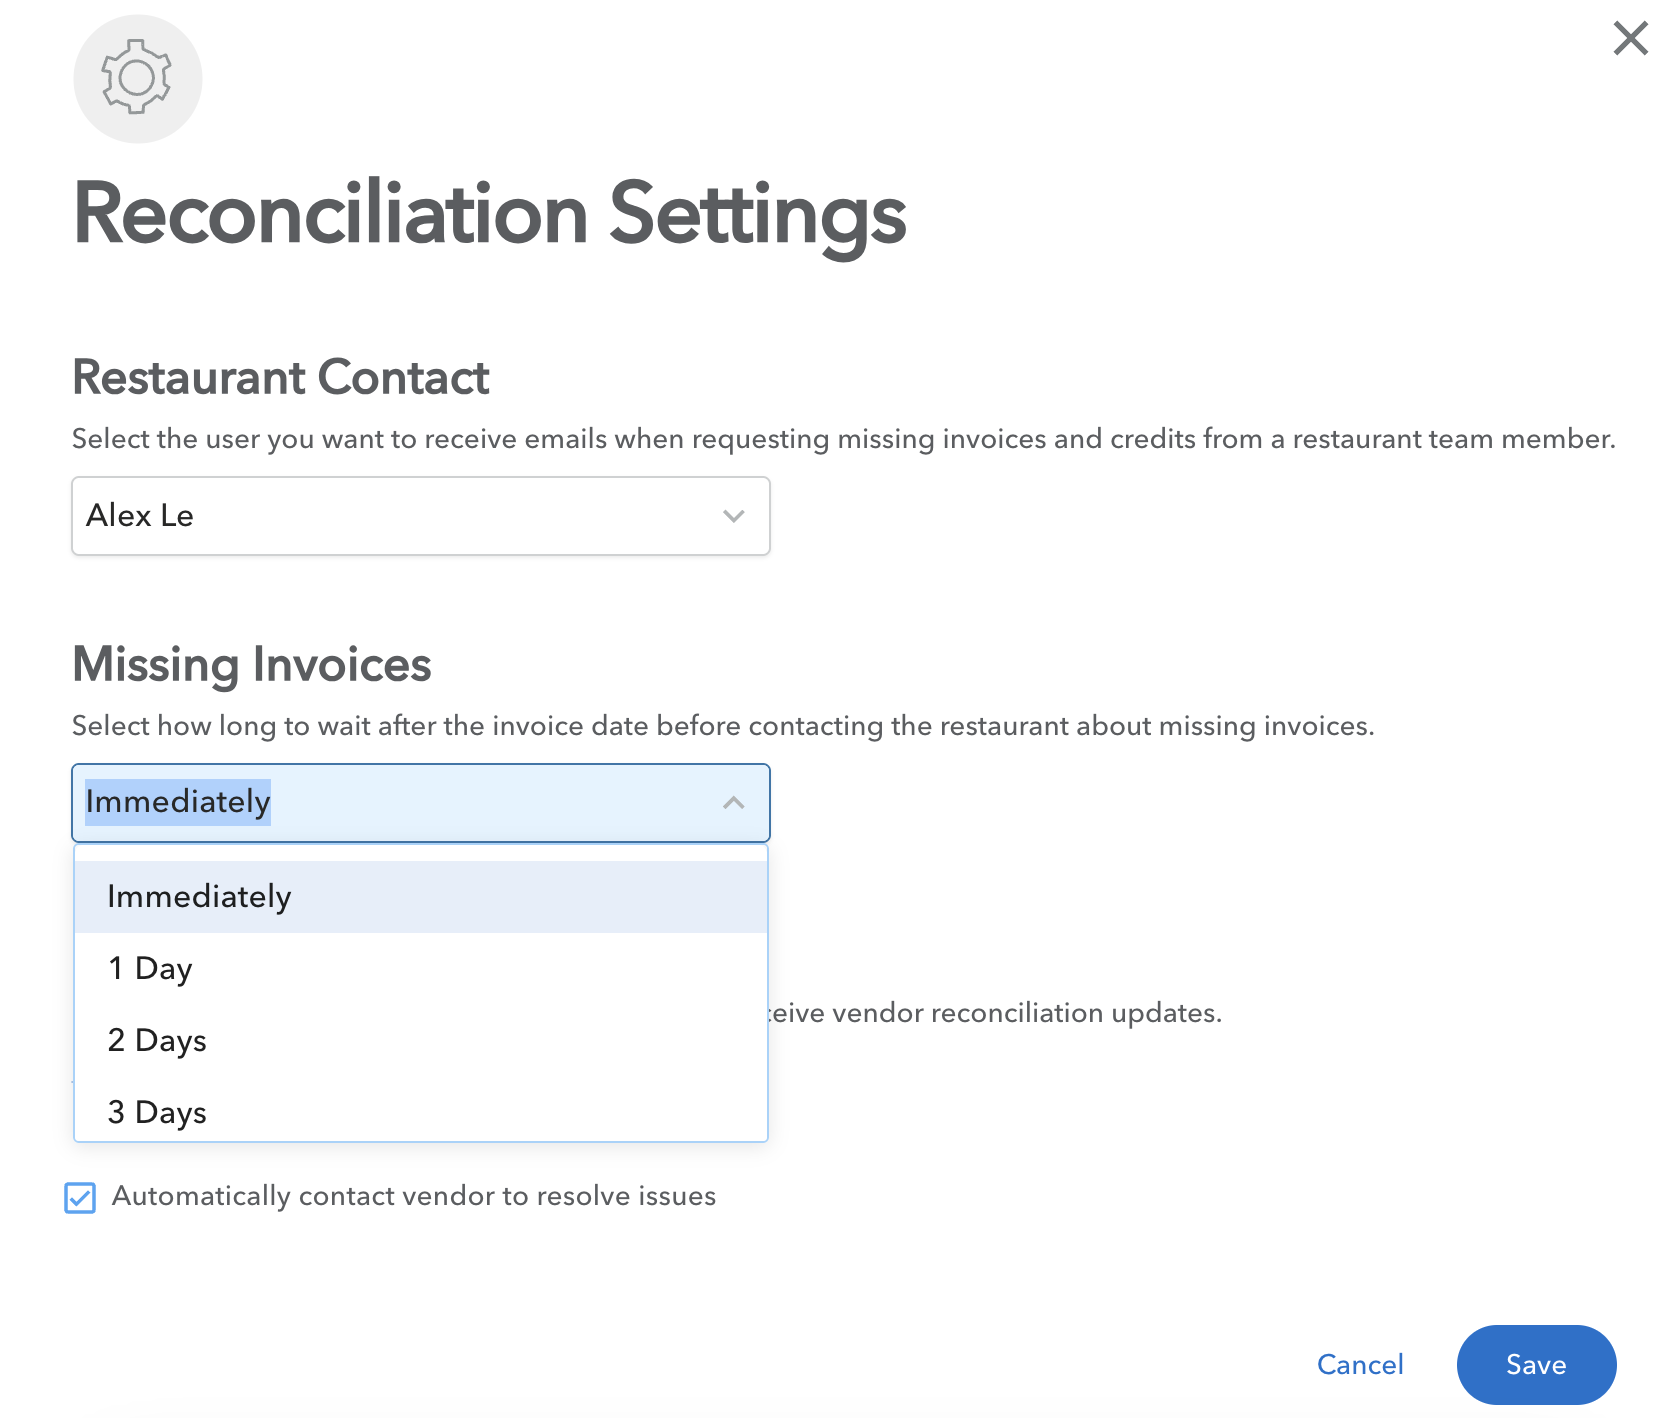1674x1418 pixels.
Task: Select Immediately from the list
Action: tap(198, 895)
